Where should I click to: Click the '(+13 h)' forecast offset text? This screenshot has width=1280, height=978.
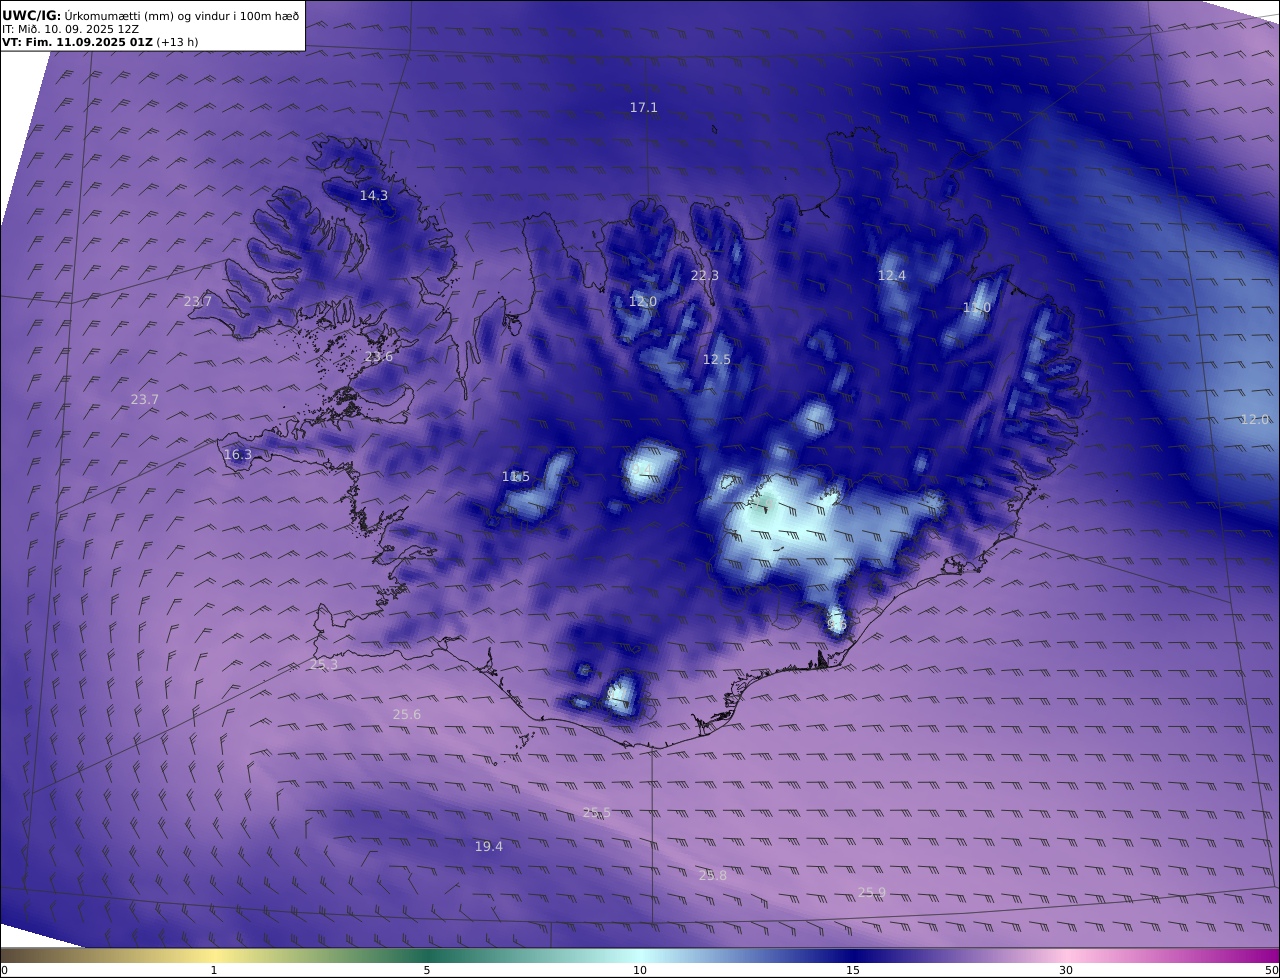[x=178, y=42]
